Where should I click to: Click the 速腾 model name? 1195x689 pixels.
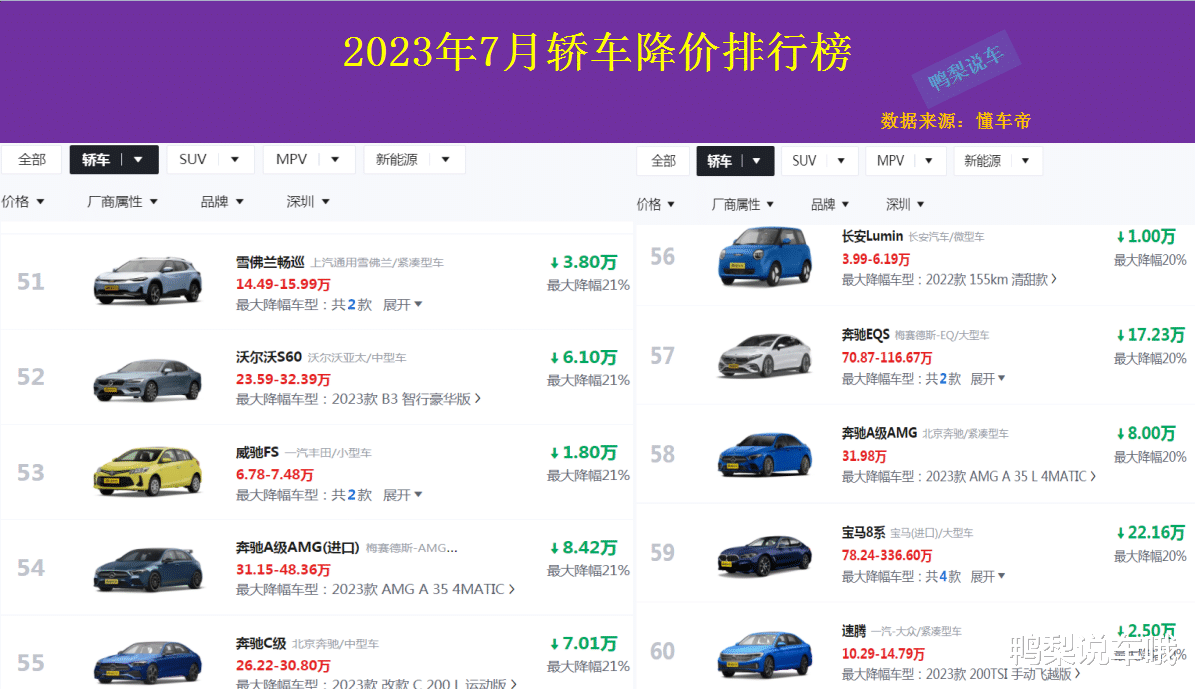click(854, 631)
